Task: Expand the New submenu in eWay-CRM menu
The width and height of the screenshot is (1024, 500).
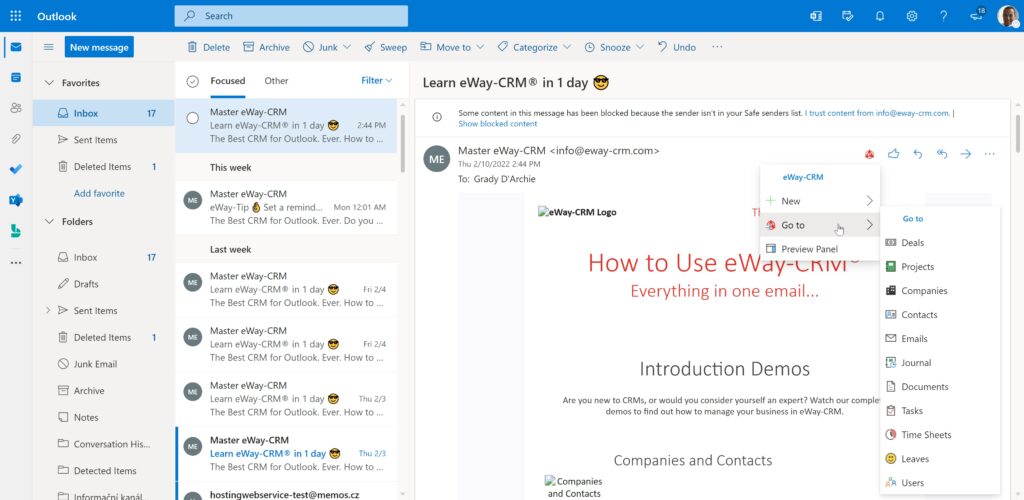Action: pos(820,201)
